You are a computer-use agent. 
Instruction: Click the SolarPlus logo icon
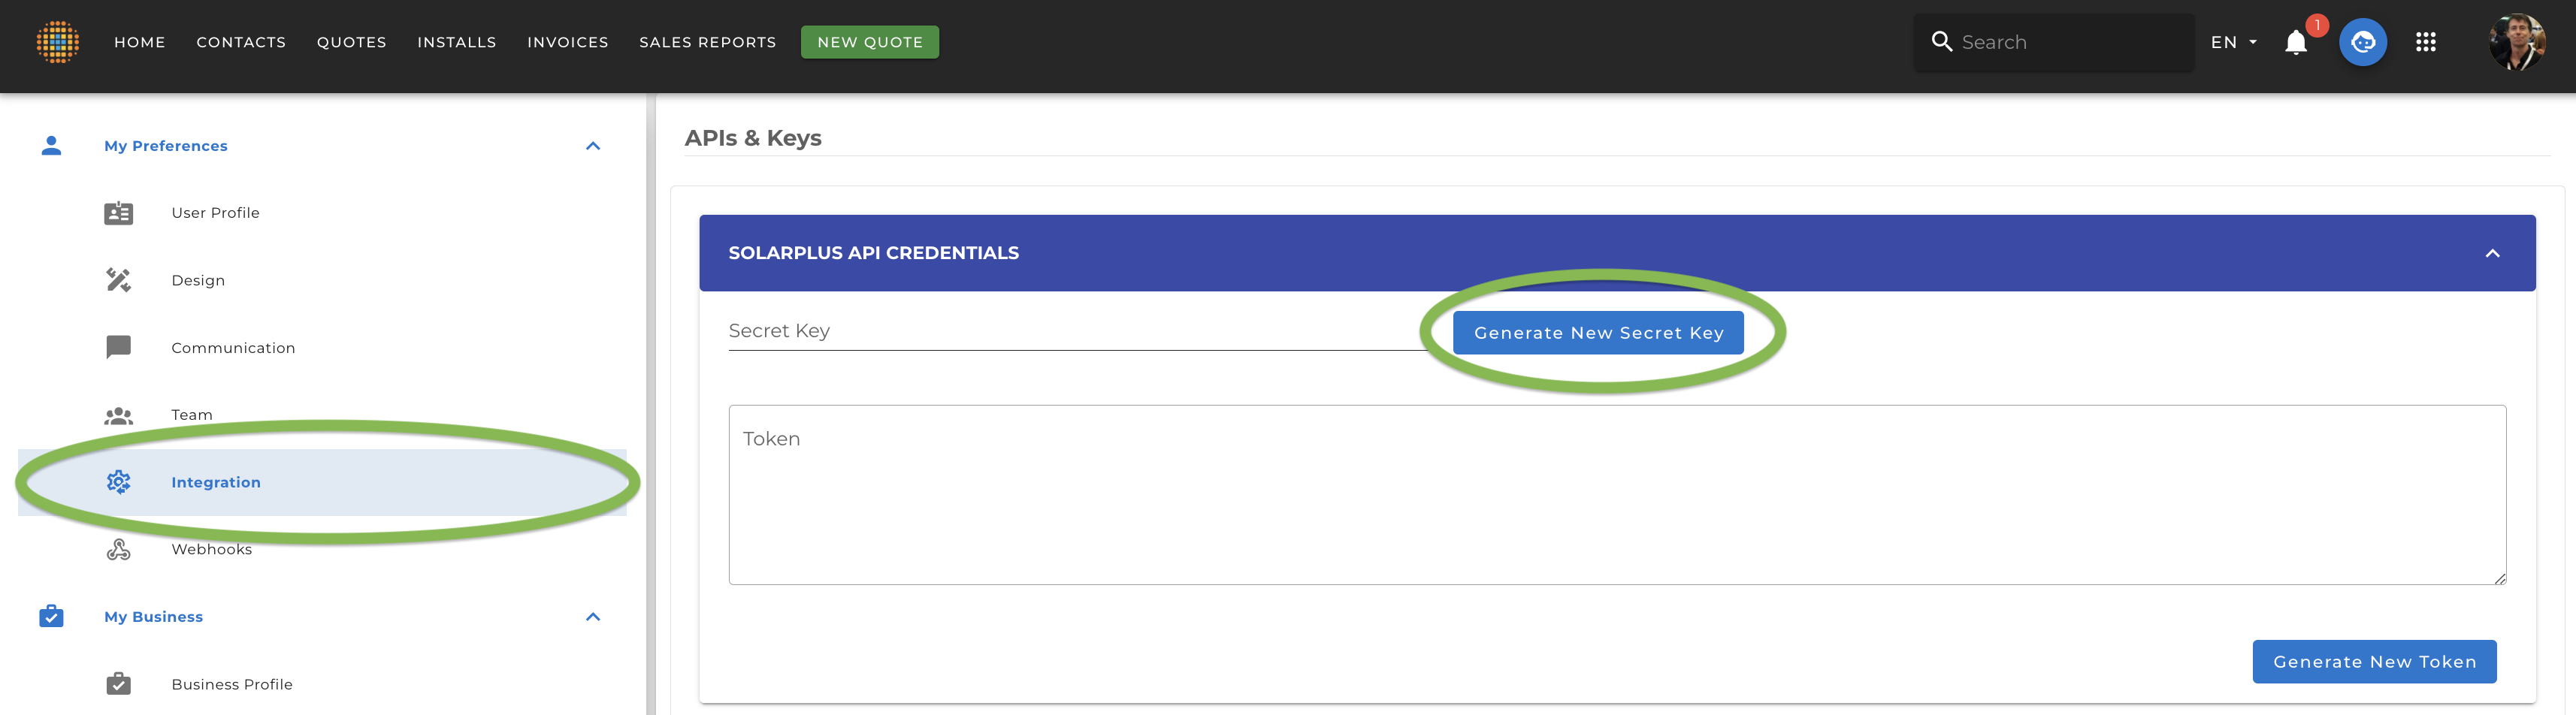pos(57,42)
